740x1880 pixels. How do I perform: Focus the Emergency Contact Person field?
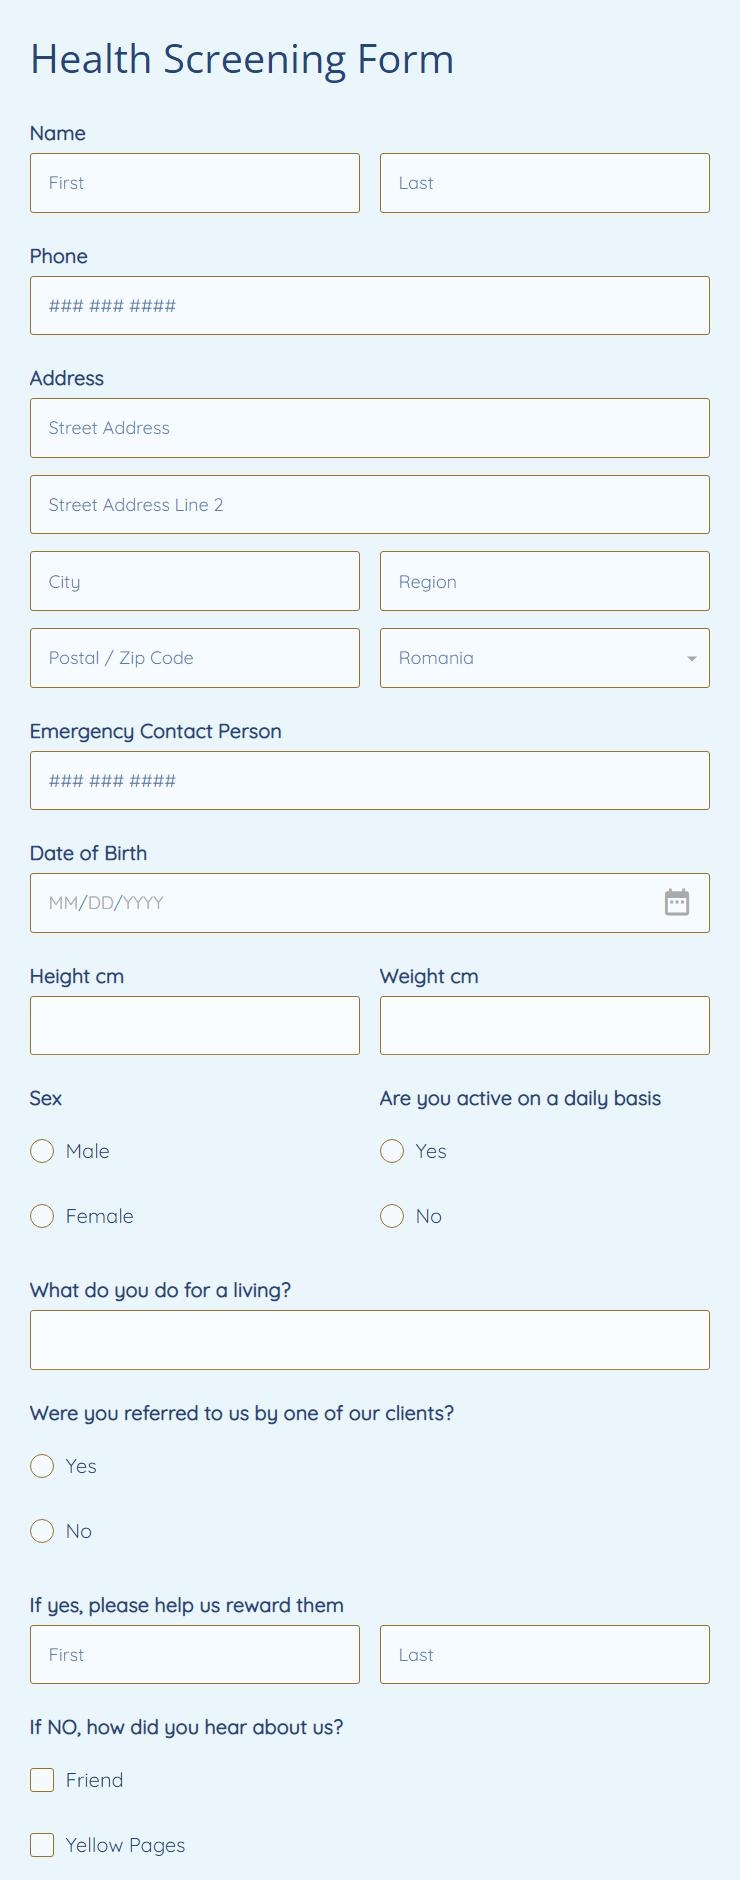pos(369,780)
